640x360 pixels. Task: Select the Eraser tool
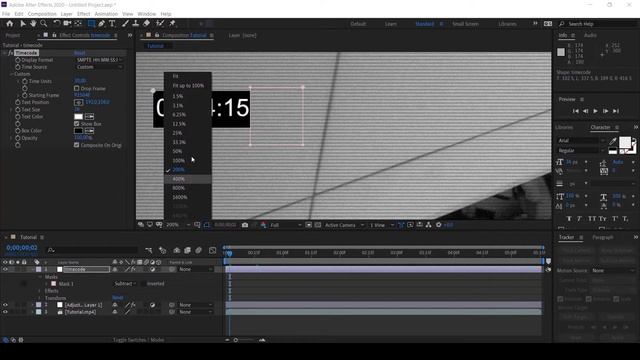(146, 24)
